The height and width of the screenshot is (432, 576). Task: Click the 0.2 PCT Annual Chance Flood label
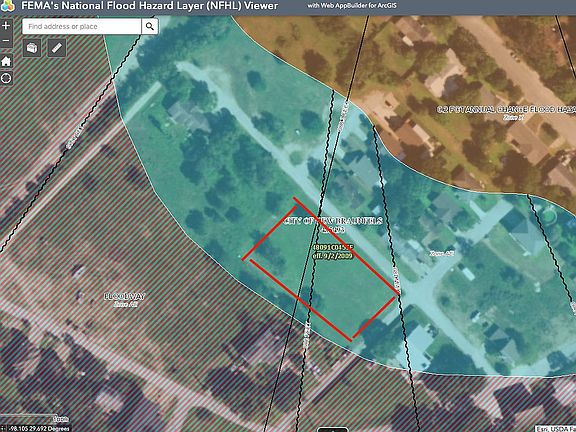[506, 109]
